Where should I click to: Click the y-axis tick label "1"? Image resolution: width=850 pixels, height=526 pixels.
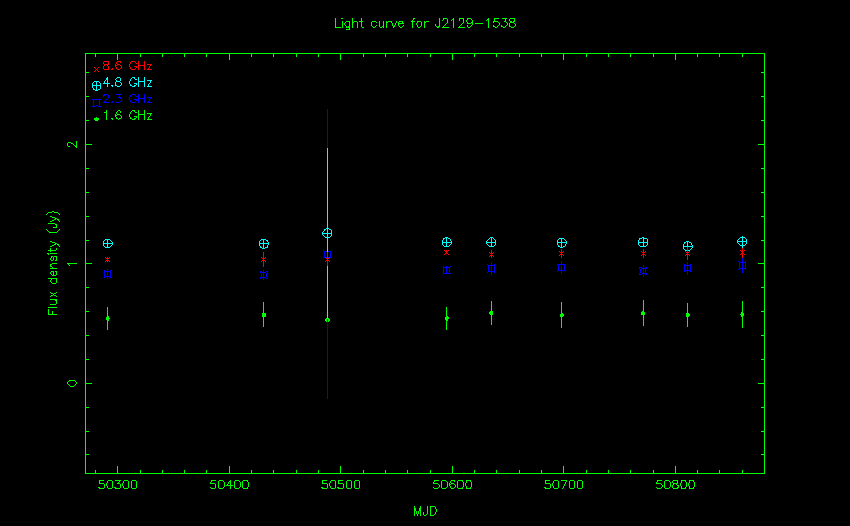pos(72,264)
